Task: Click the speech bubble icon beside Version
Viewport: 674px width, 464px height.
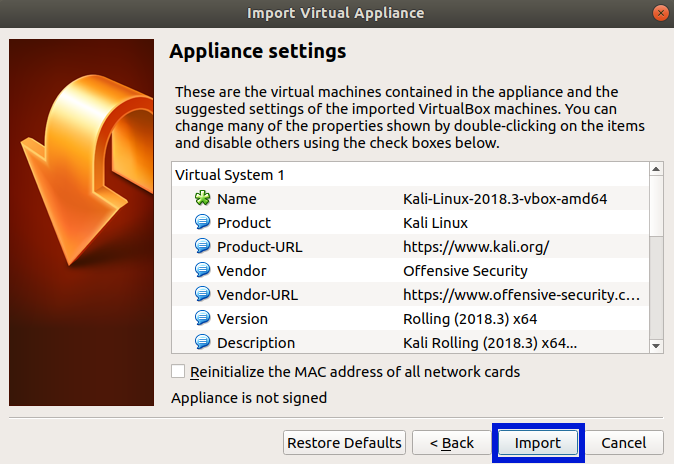Action: [x=202, y=318]
